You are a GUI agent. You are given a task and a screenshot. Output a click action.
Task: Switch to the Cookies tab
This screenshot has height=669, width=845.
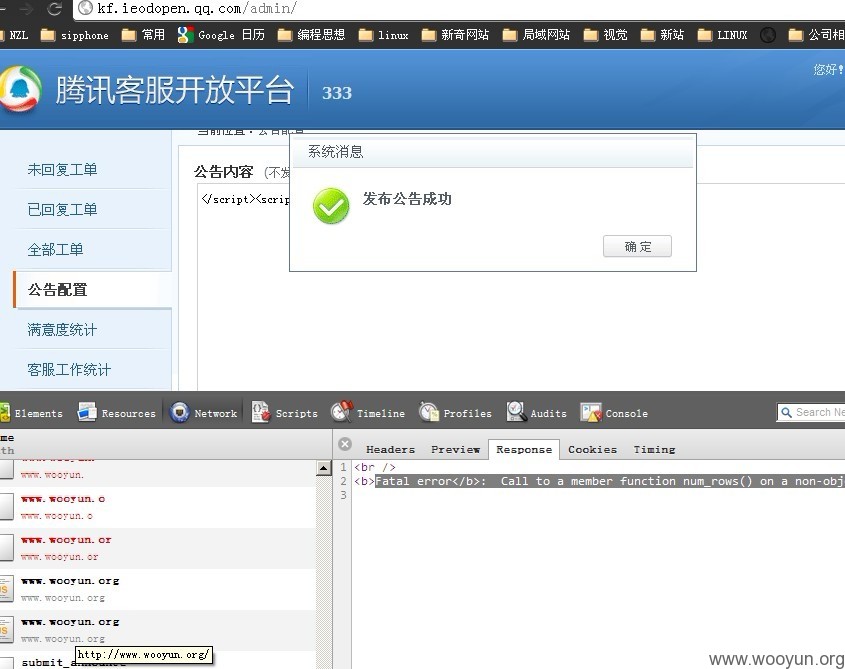[592, 450]
